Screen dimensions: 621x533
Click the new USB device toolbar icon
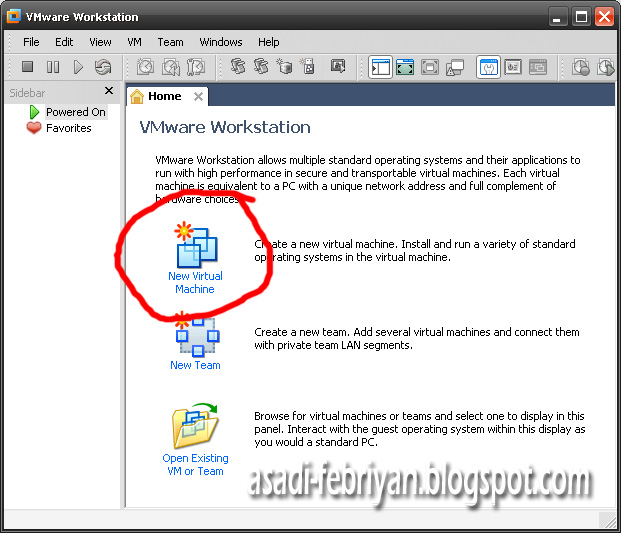pos(307,66)
